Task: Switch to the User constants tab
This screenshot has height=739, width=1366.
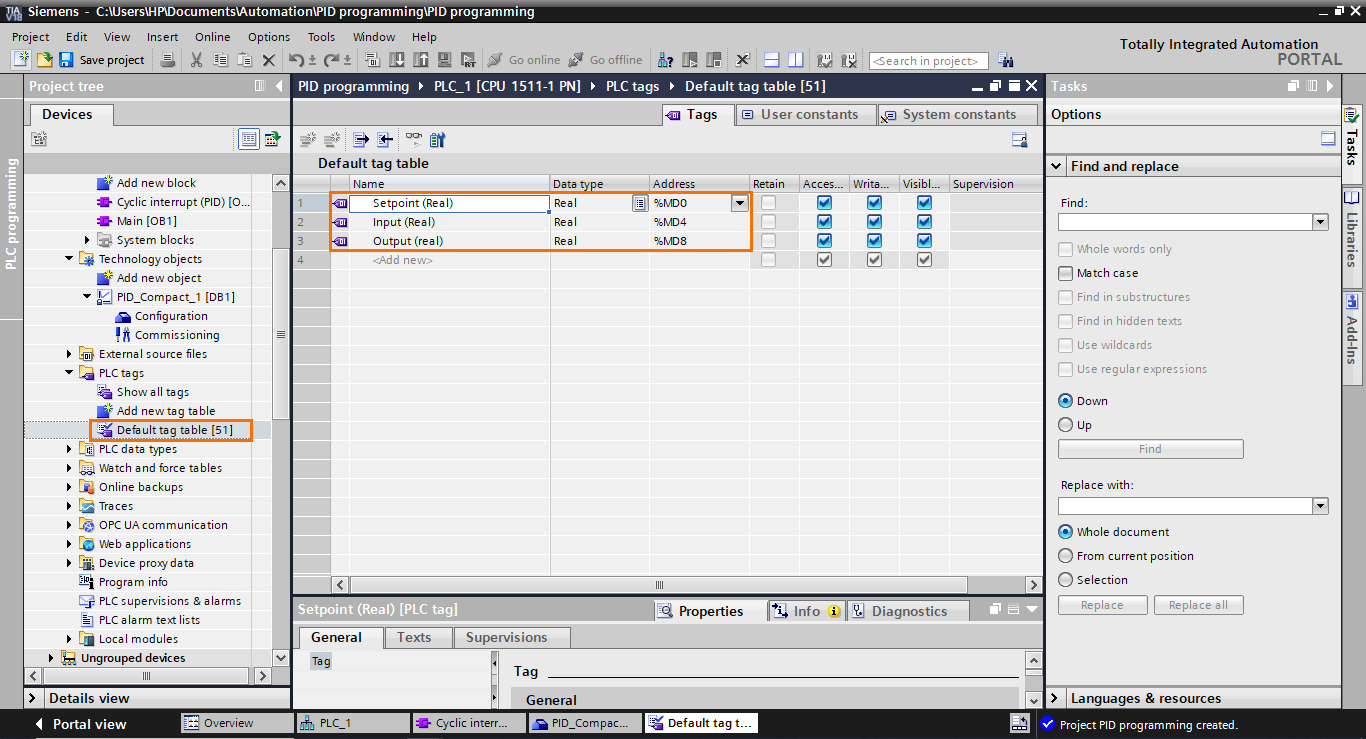Action: [x=805, y=114]
